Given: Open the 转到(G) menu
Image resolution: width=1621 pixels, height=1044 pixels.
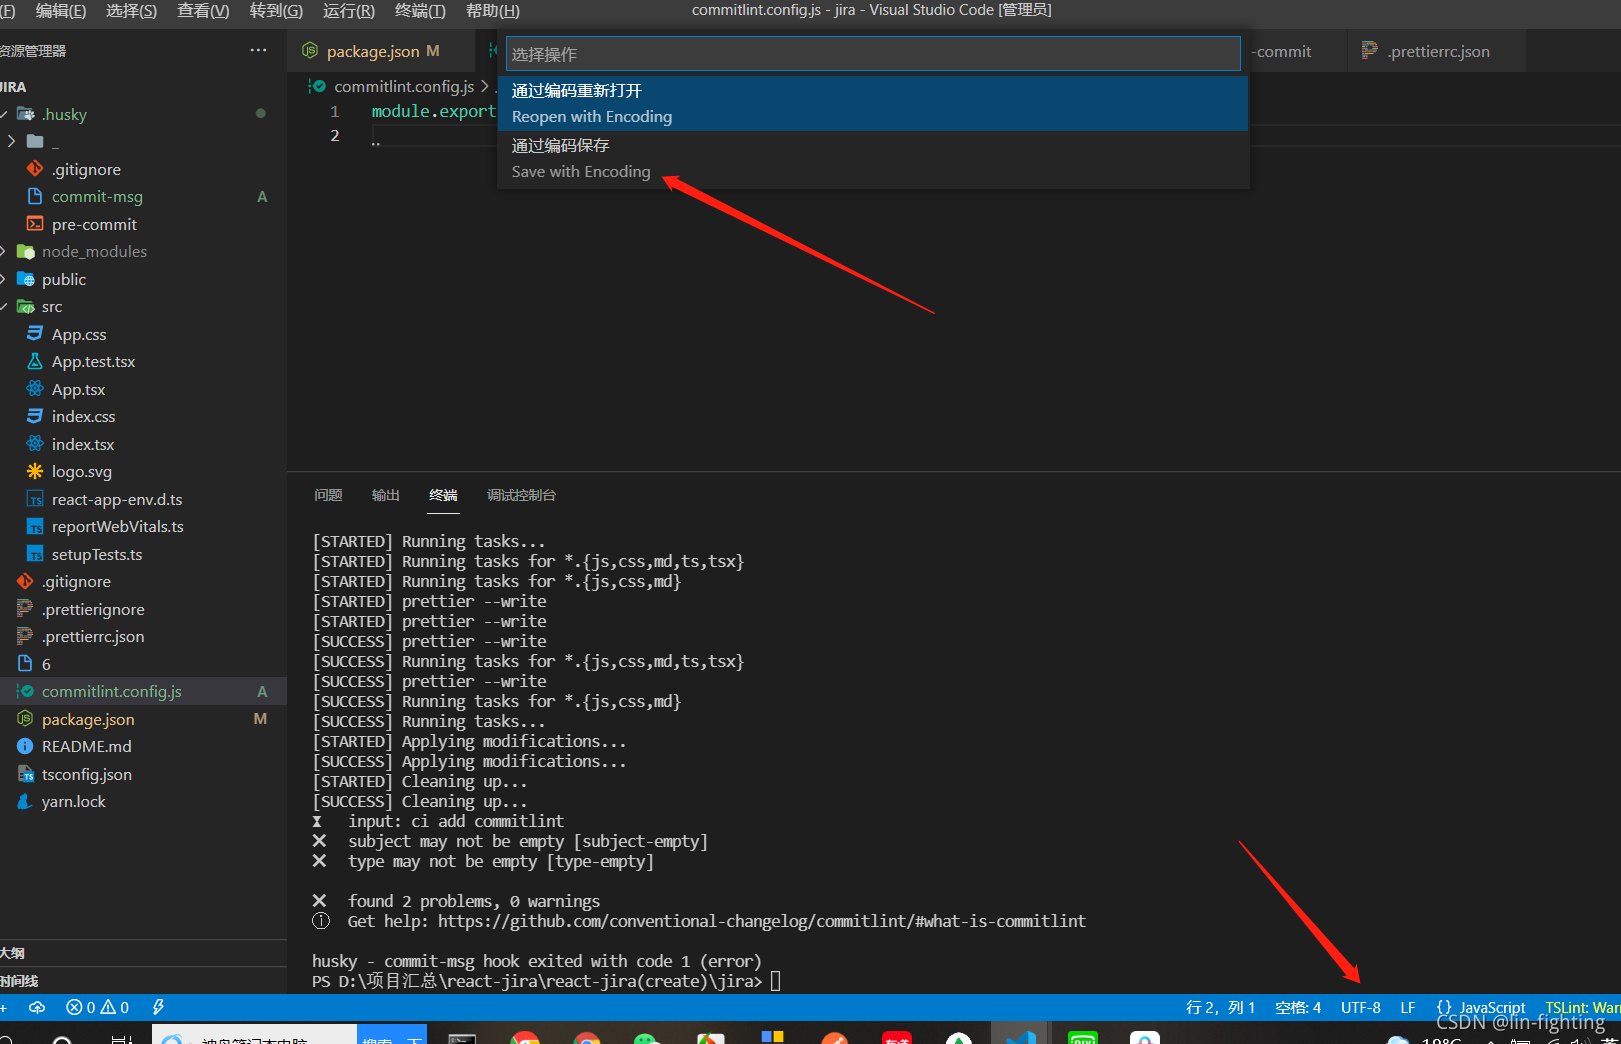Looking at the screenshot, I should [x=276, y=10].
